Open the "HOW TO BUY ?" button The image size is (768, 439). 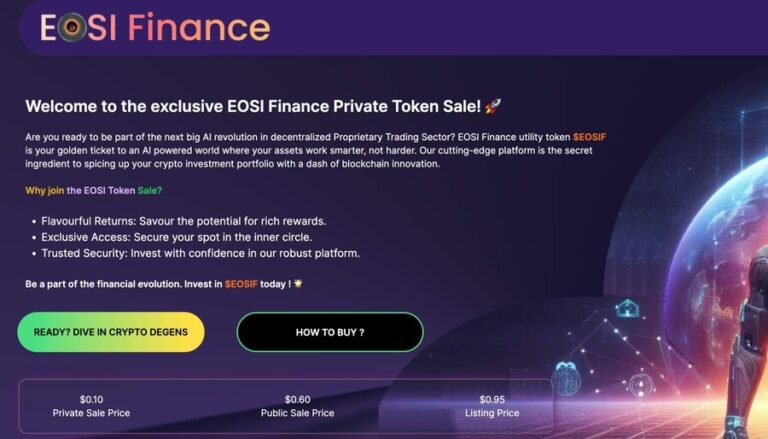point(330,332)
